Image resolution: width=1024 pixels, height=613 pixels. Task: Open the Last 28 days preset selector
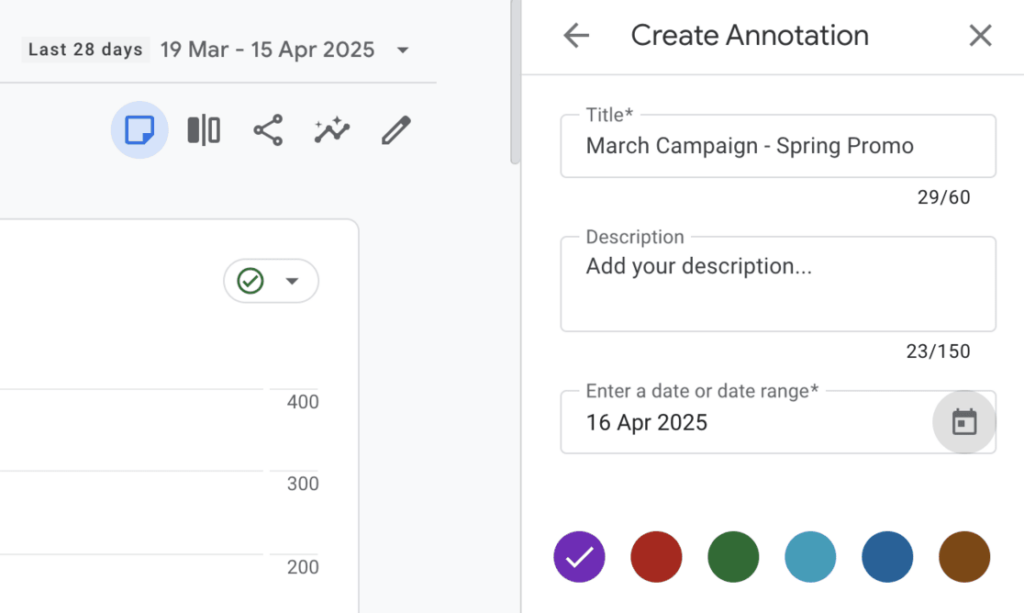[84, 49]
